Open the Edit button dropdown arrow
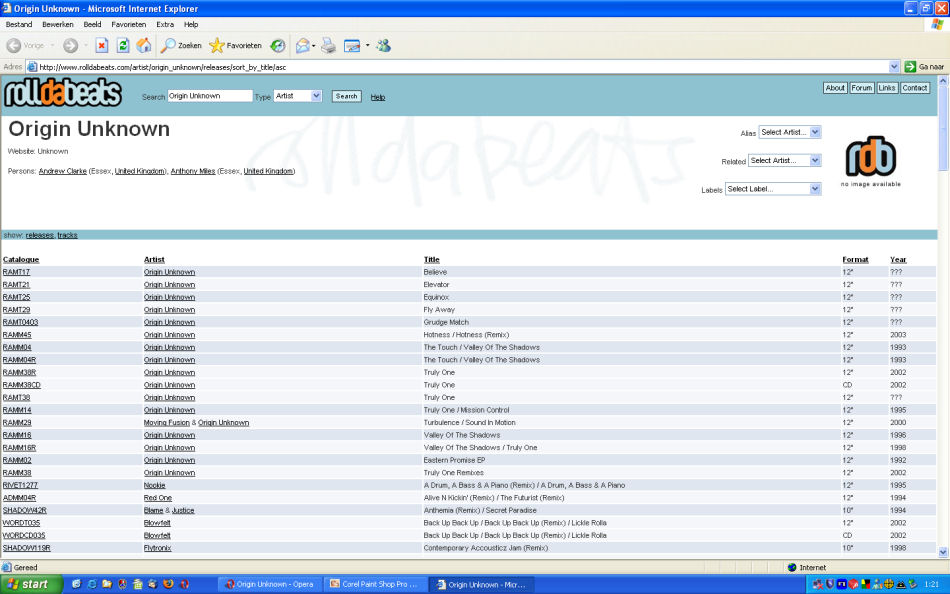This screenshot has width=950, height=594. pyautogui.click(x=367, y=45)
